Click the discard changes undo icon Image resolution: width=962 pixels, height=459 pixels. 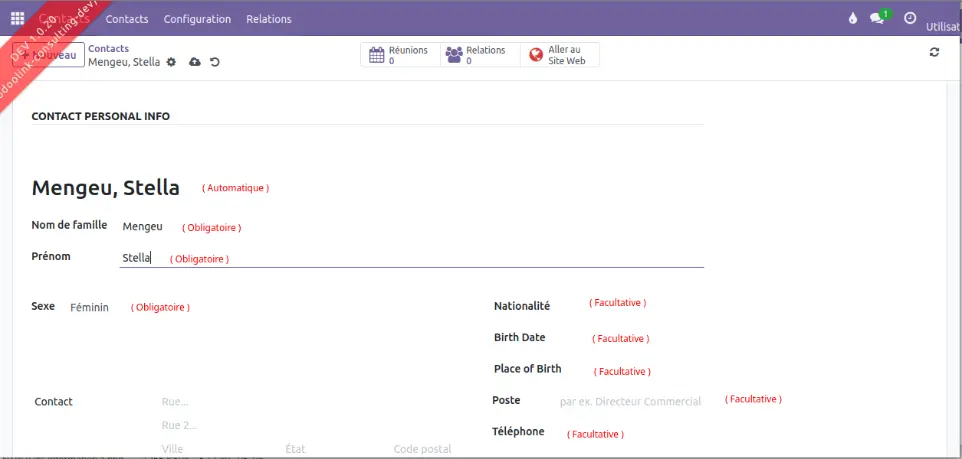(x=214, y=62)
